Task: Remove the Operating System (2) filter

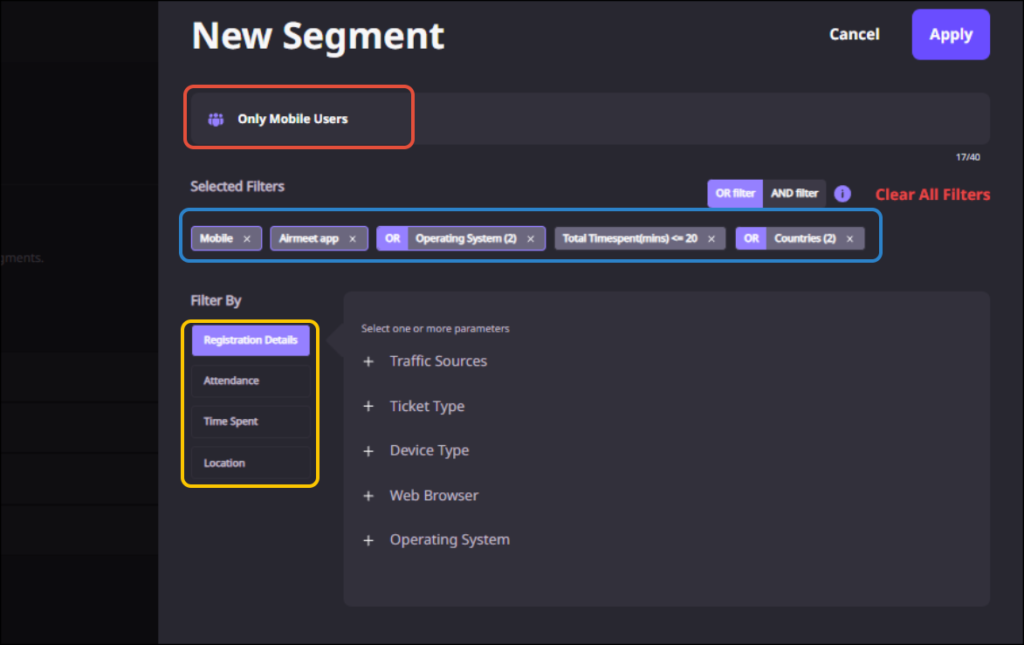Action: pos(531,239)
